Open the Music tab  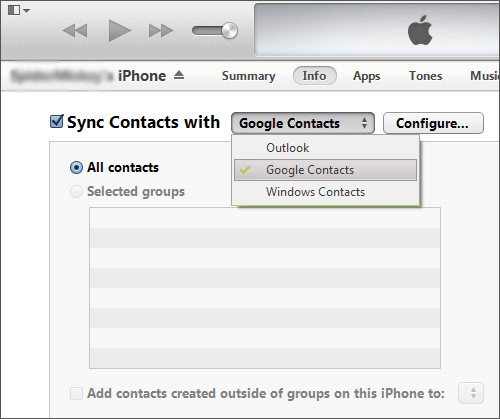pyautogui.click(x=485, y=76)
